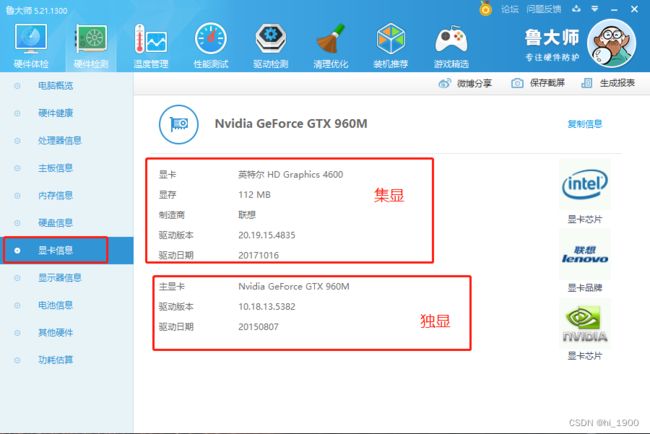Click 复制信息 copy info link
This screenshot has width=650, height=434.
pos(585,124)
